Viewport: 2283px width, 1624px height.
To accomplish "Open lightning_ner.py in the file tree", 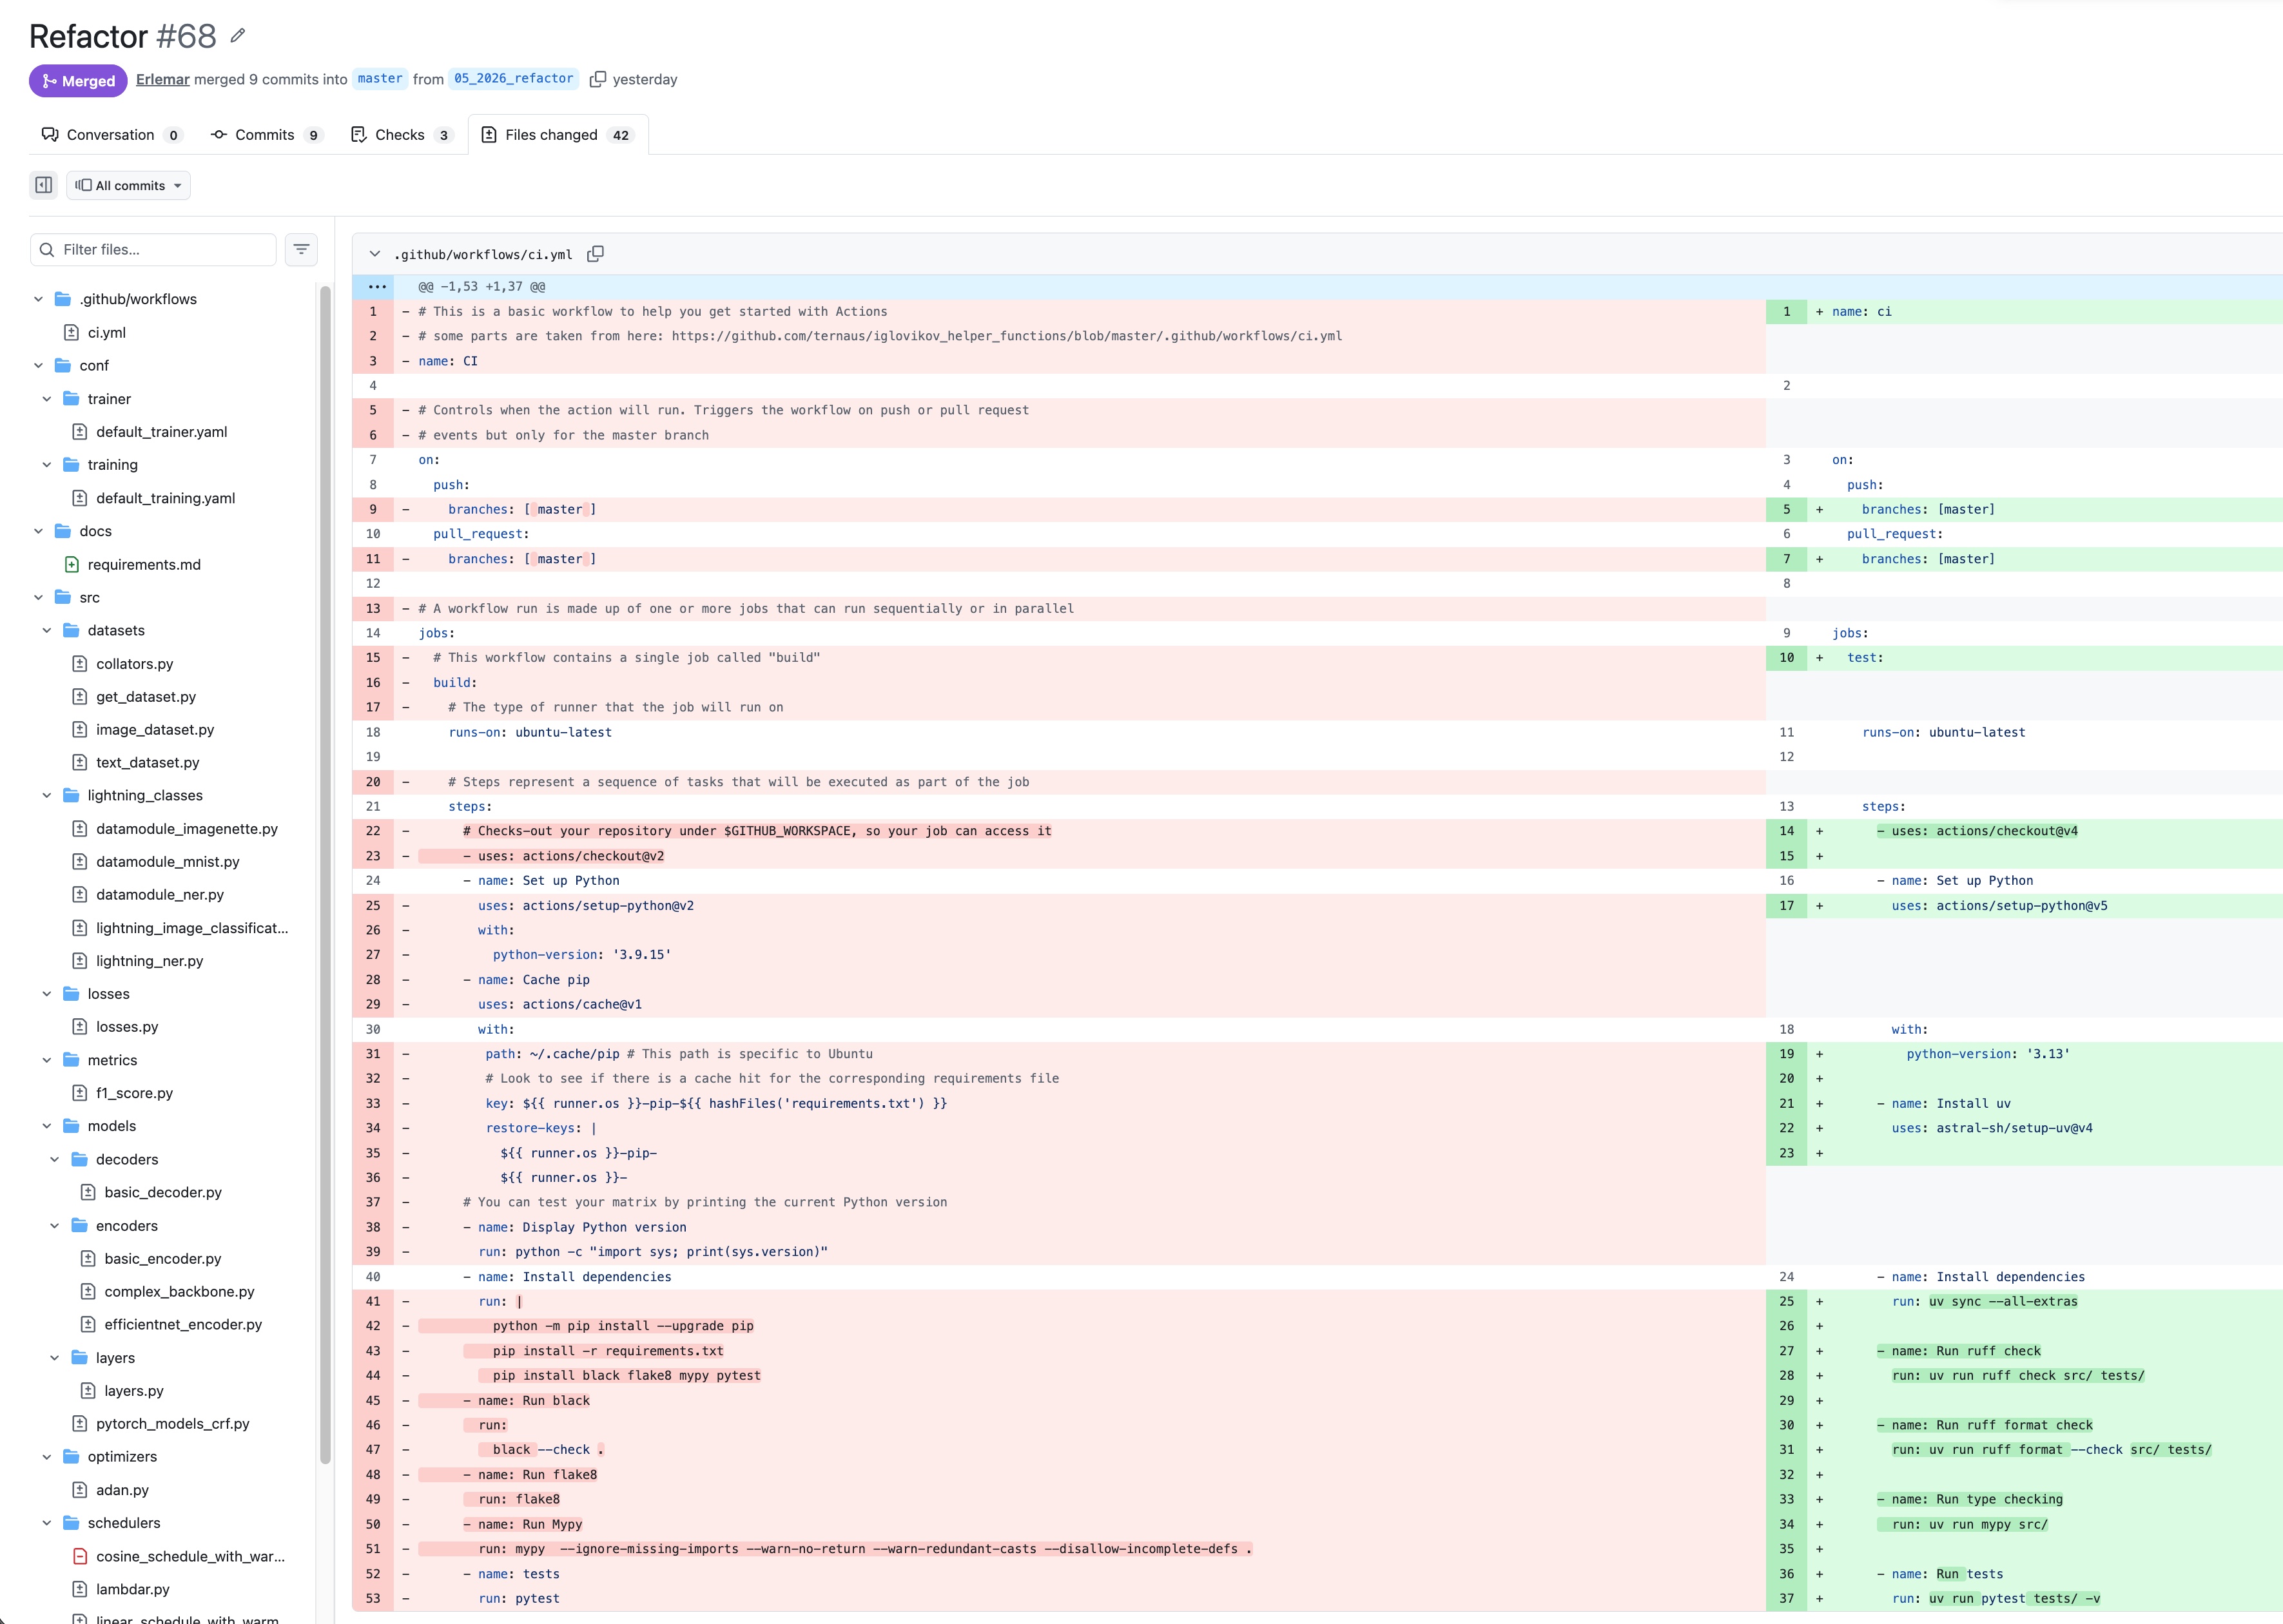I will pyautogui.click(x=150, y=961).
